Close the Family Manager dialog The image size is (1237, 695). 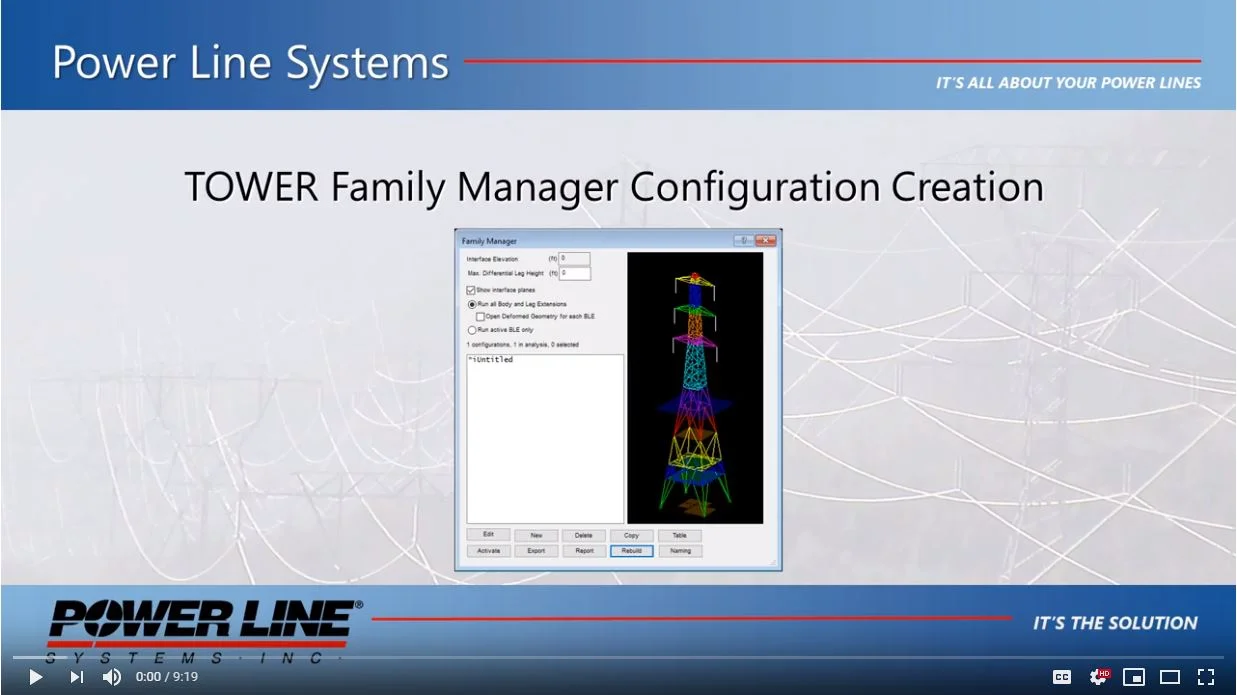tap(766, 240)
